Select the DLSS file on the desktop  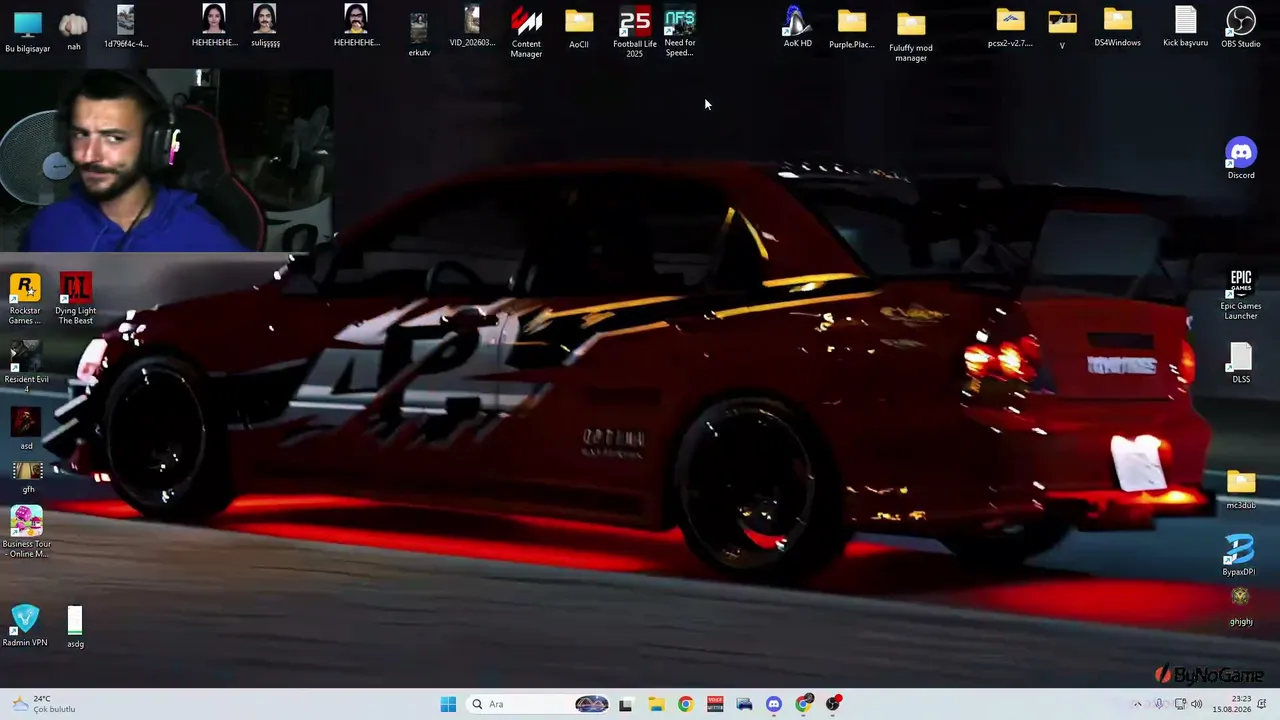[1241, 364]
